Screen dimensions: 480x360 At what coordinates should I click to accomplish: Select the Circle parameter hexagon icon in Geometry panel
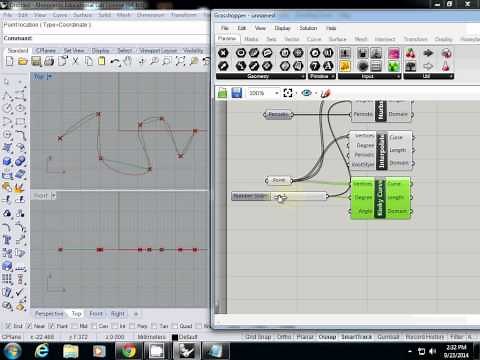pyautogui.click(x=241, y=53)
